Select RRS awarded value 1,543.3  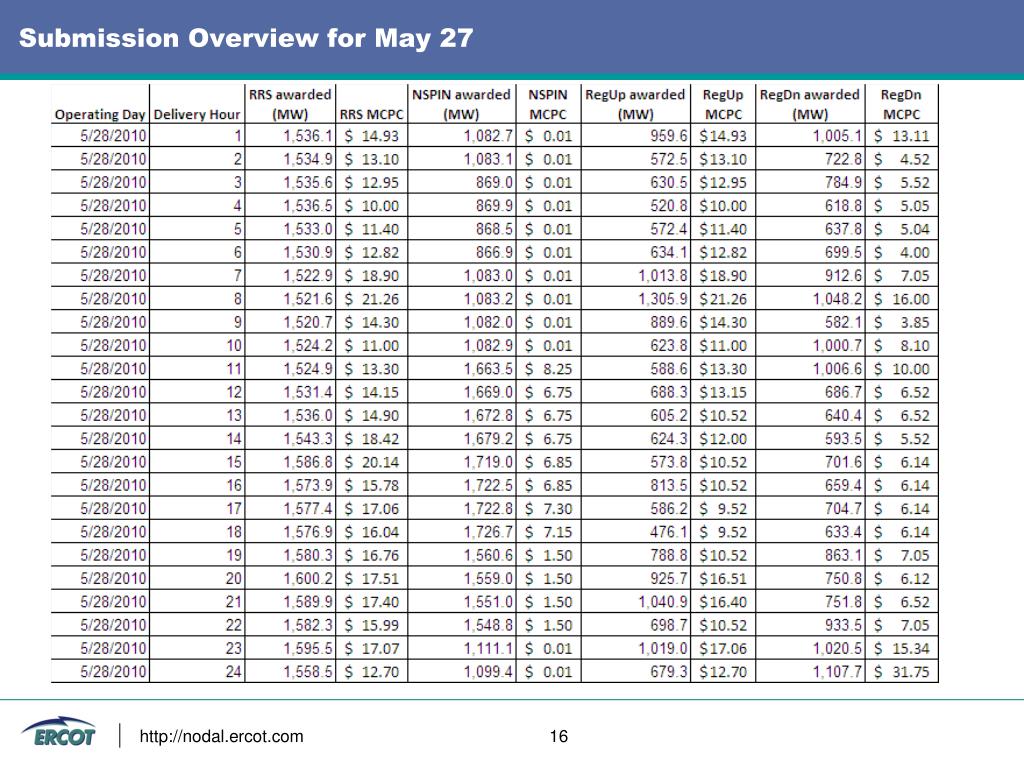[x=308, y=439]
